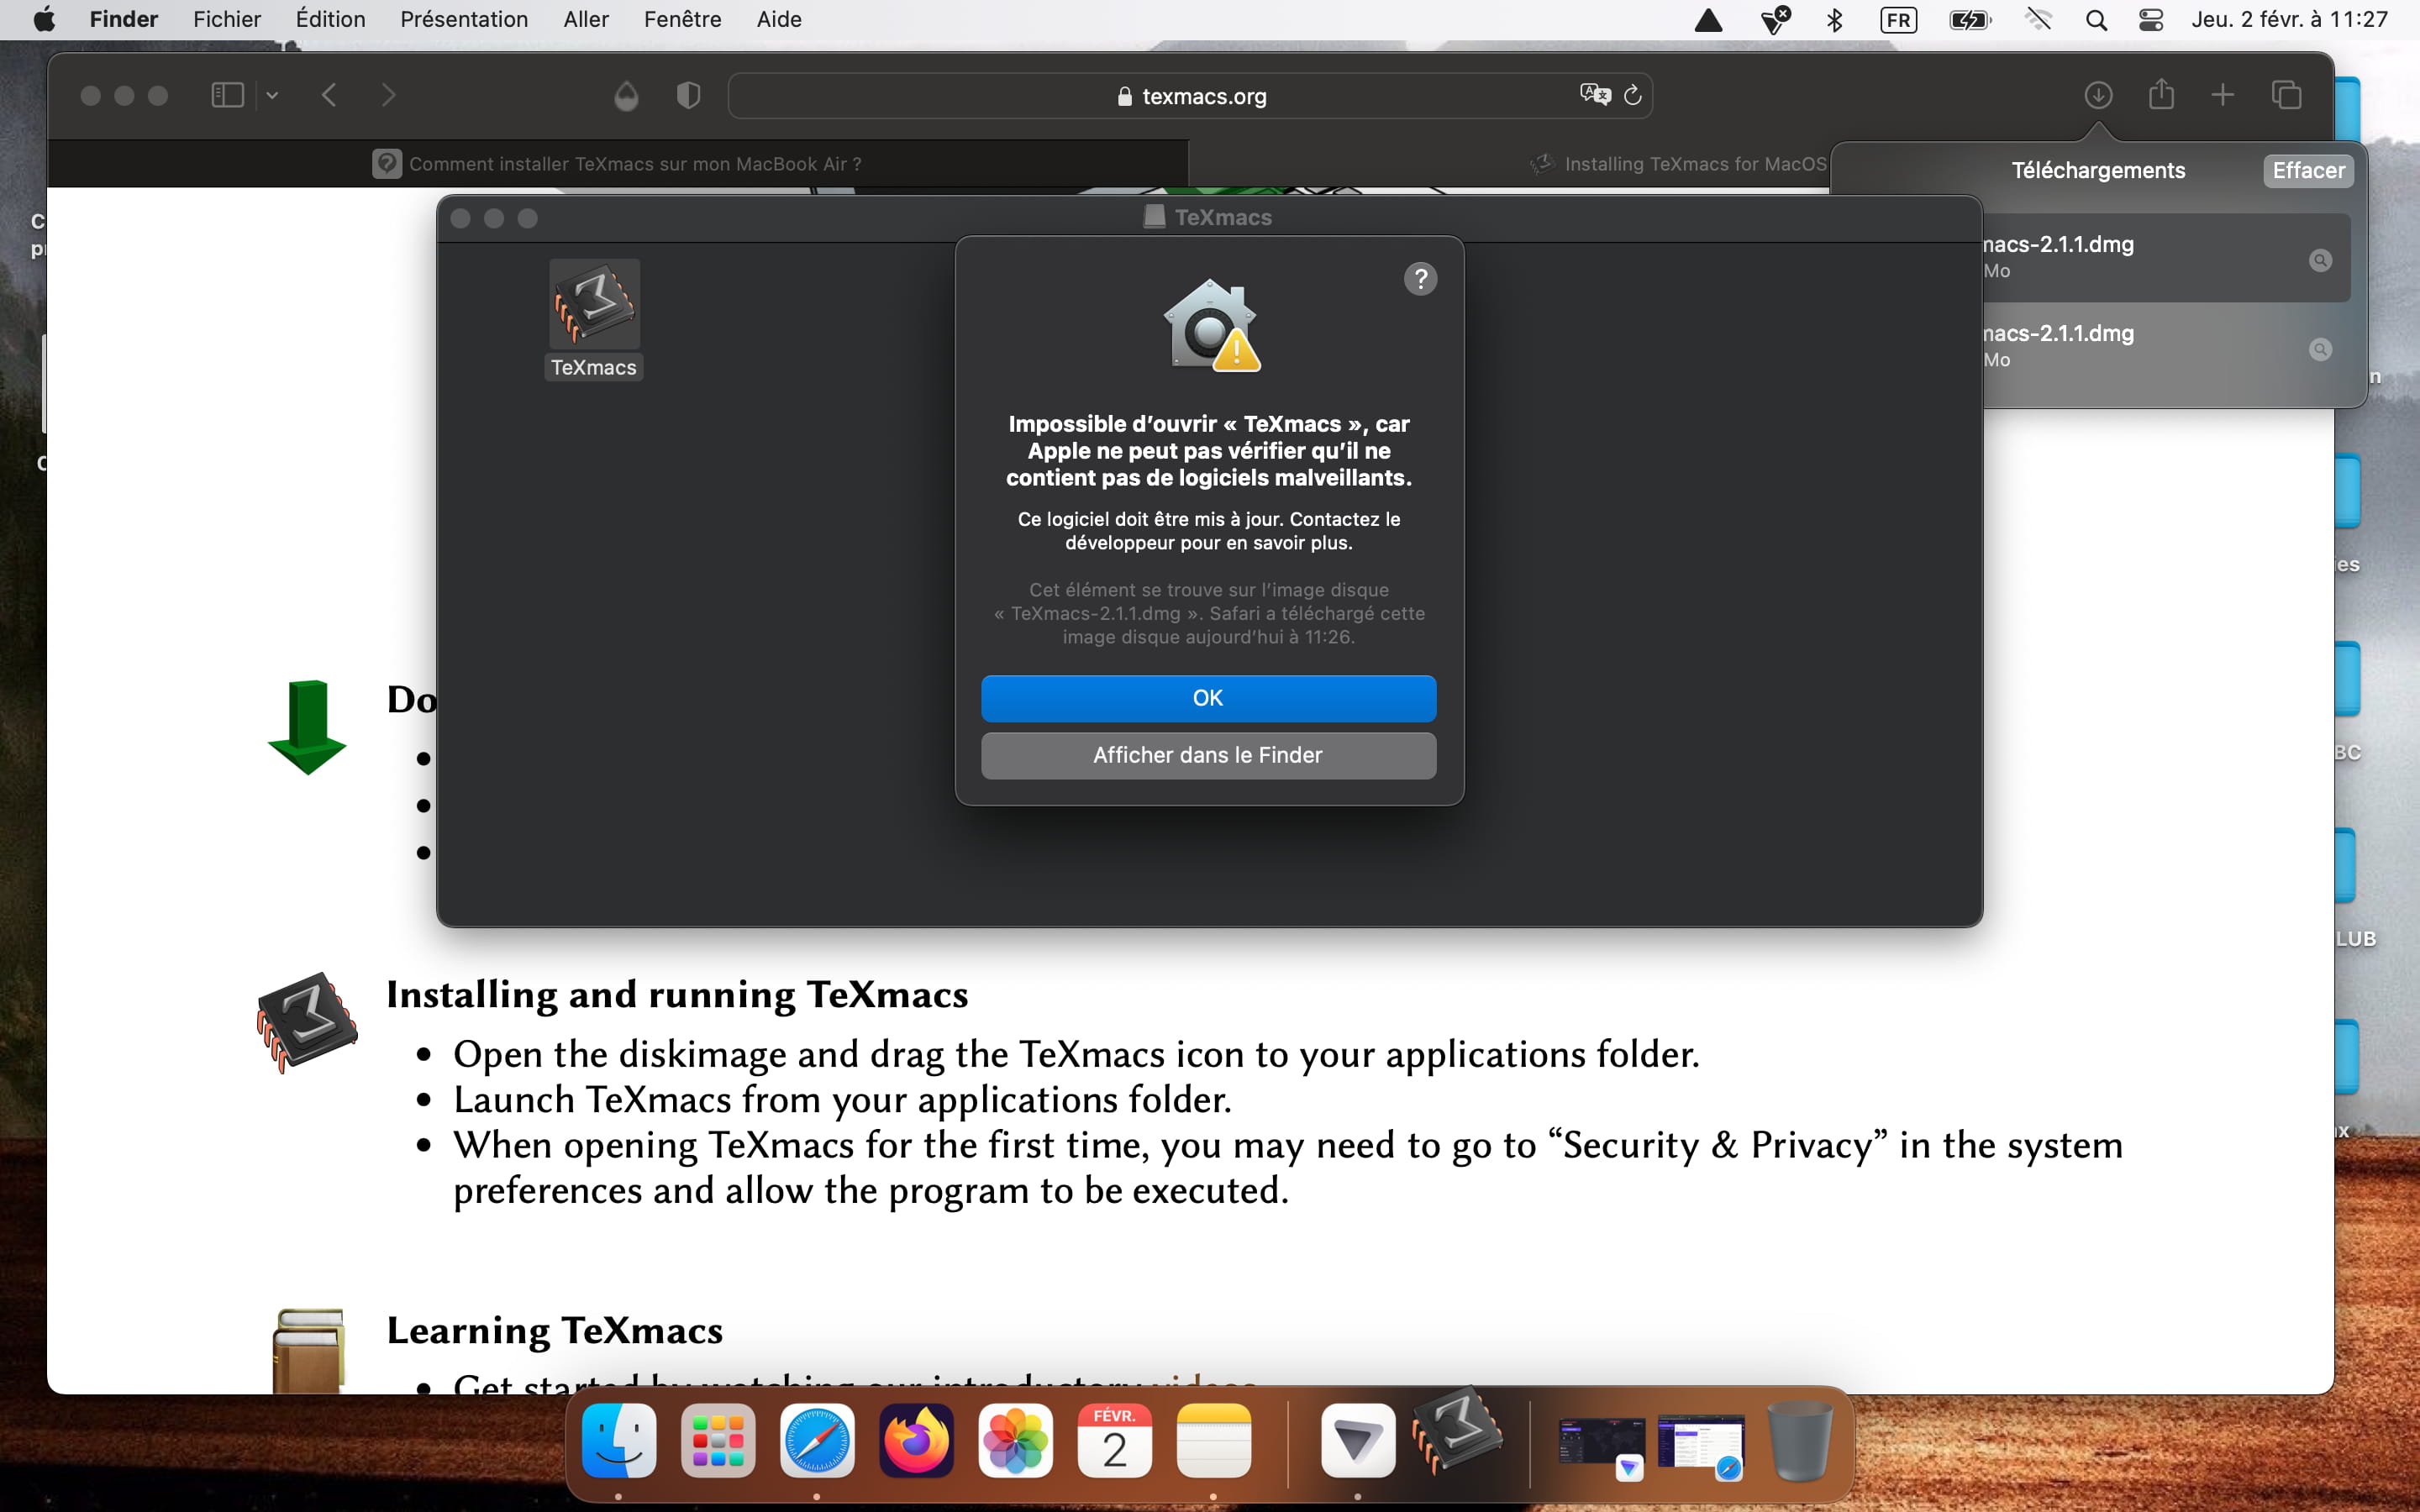Open the Fenêtre menu
2420x1512 pixels.
pos(683,19)
